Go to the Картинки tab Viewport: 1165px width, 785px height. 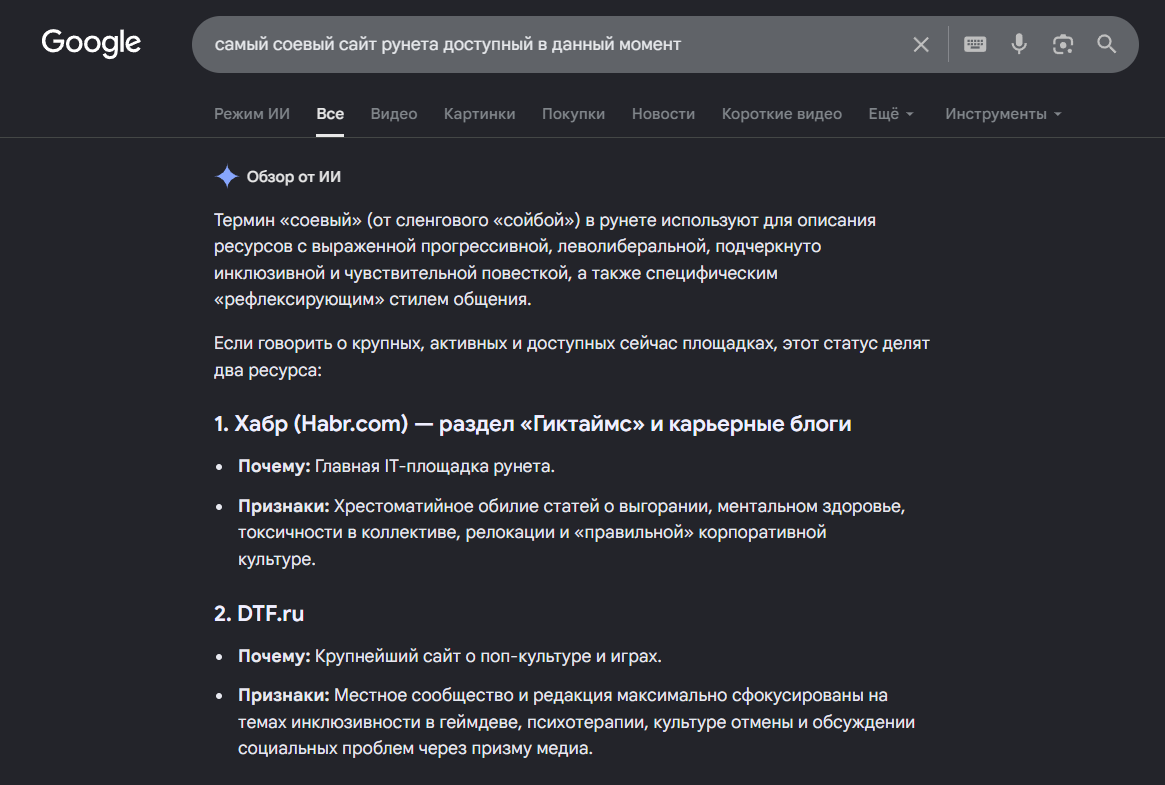tap(479, 114)
